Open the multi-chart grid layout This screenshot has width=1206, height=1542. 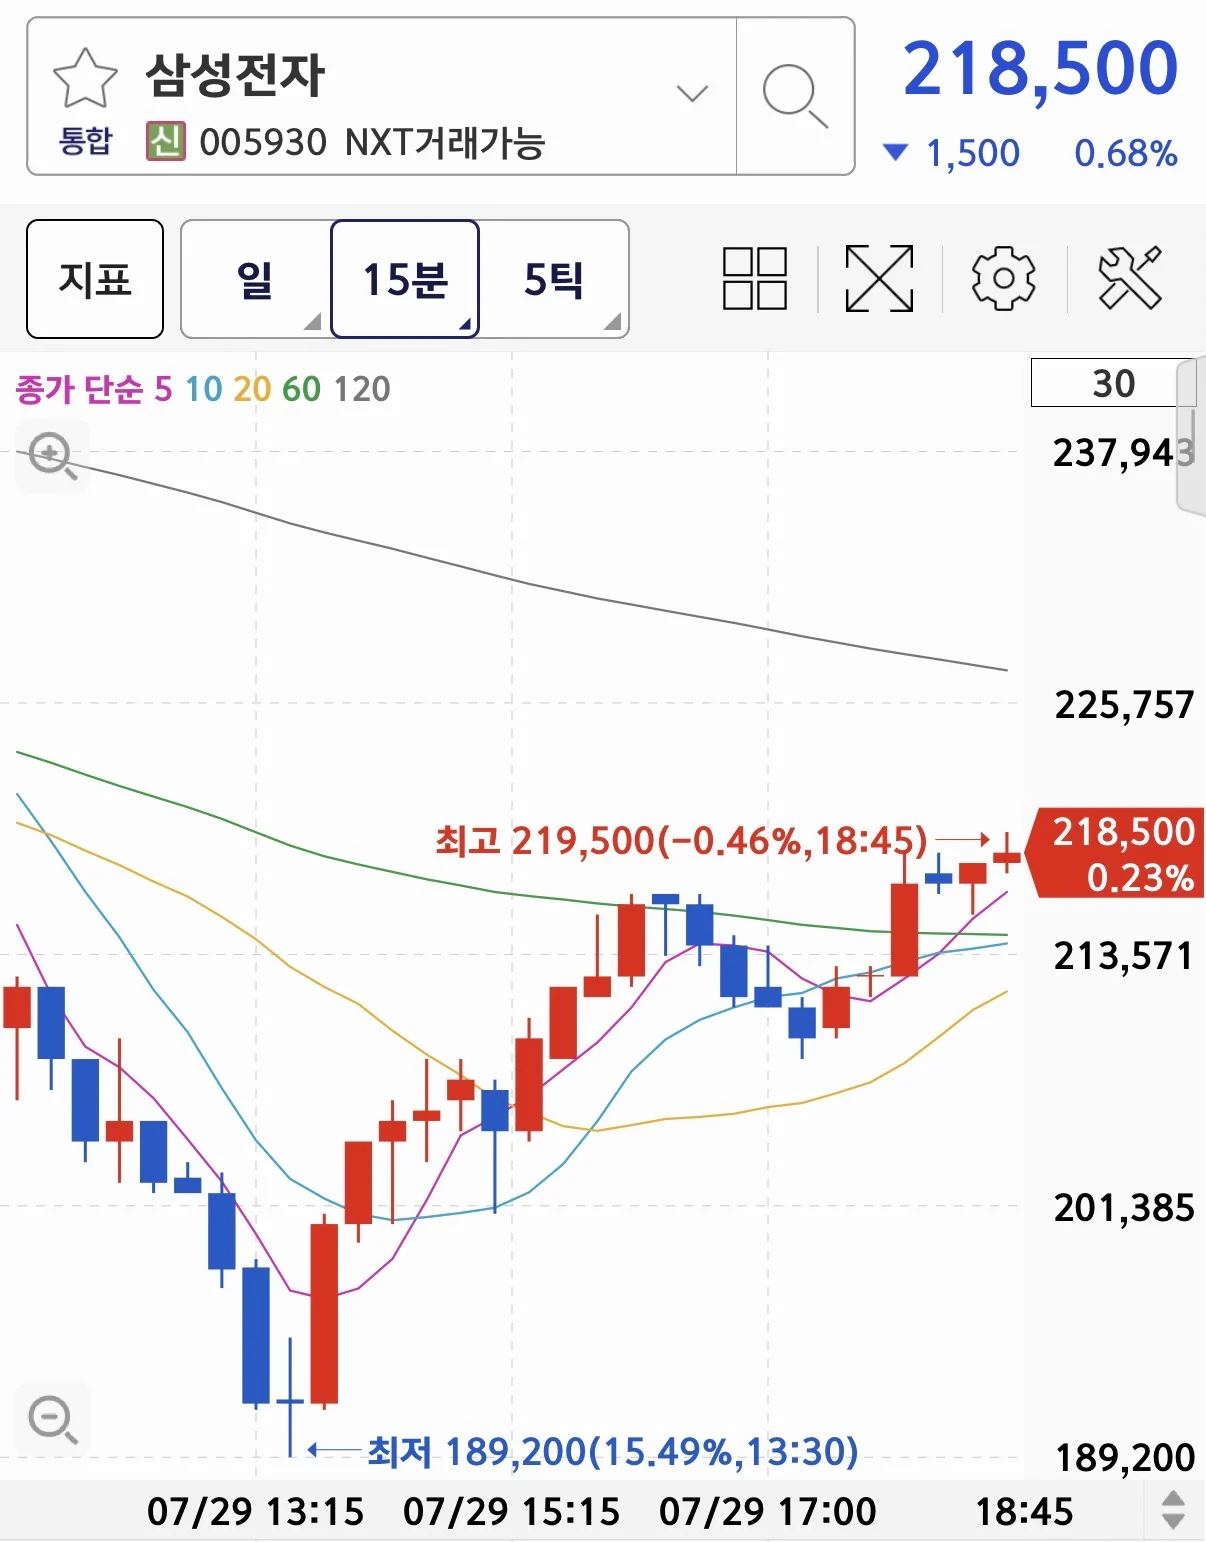click(x=755, y=278)
